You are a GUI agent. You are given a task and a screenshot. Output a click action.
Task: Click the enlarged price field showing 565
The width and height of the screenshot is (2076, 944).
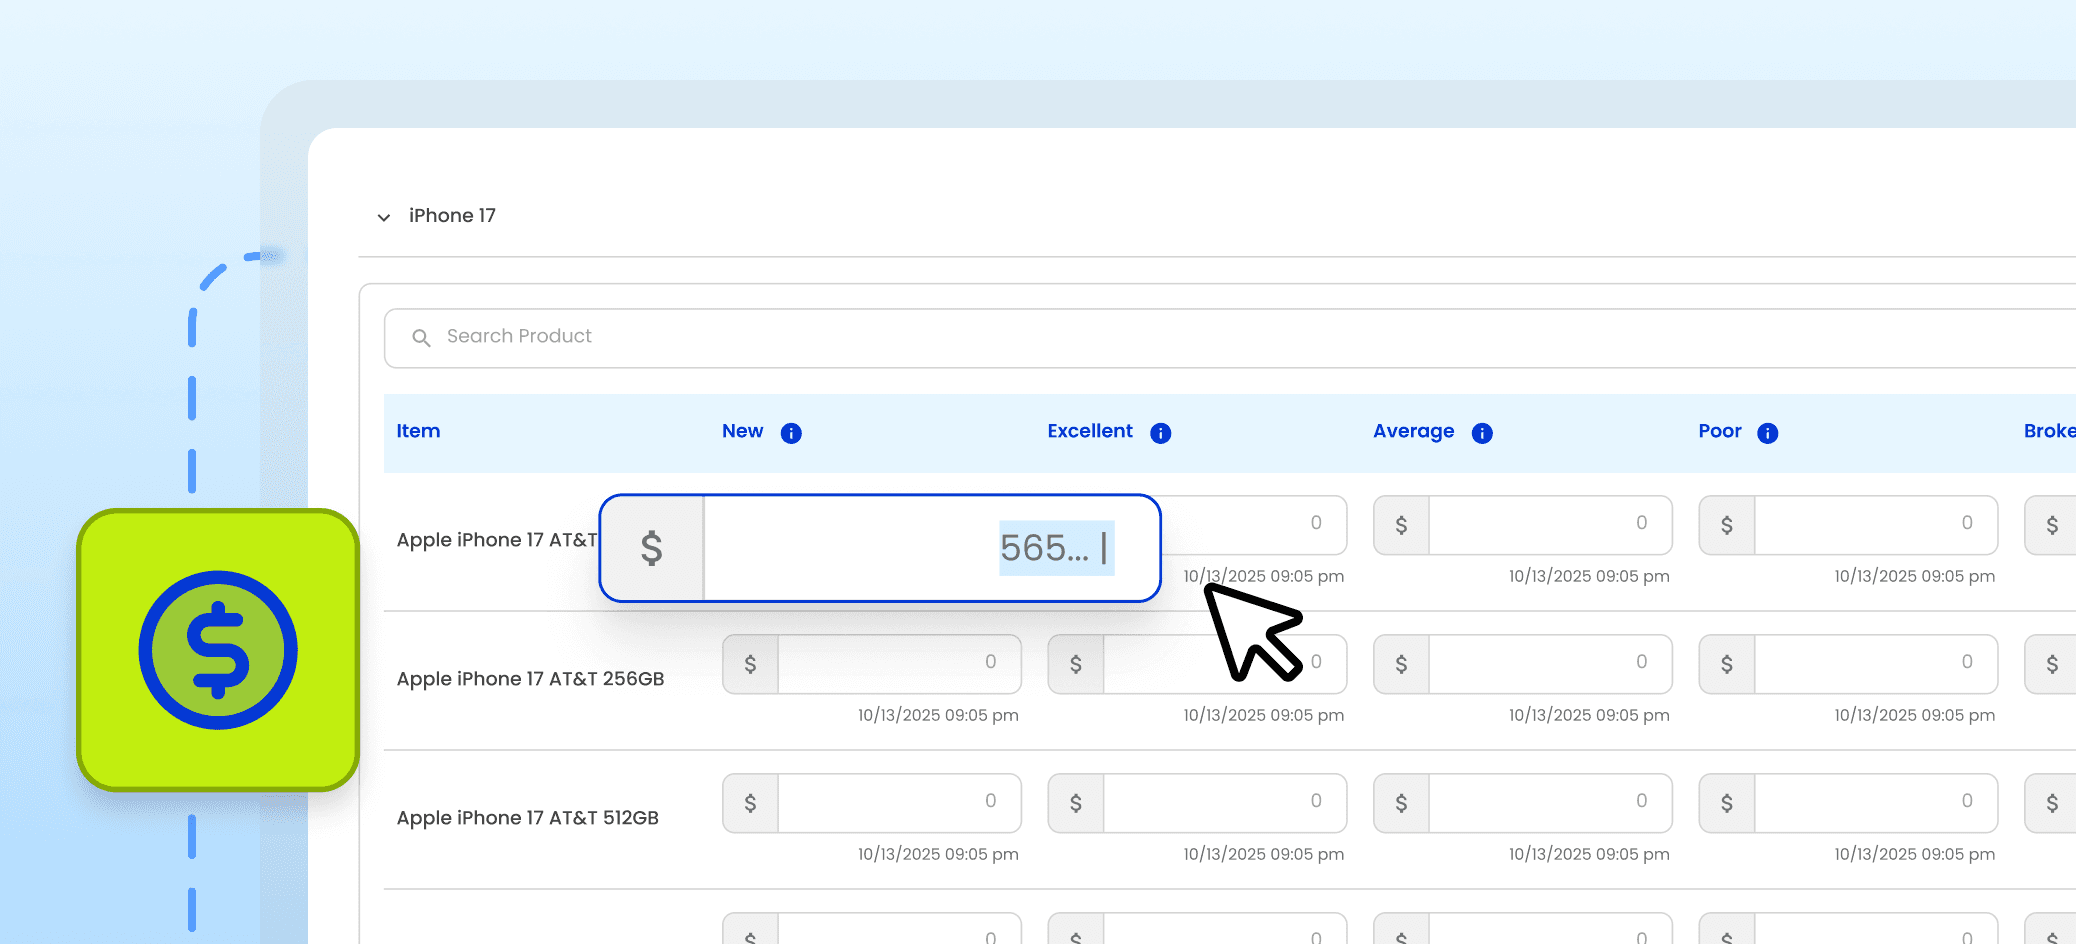(880, 548)
